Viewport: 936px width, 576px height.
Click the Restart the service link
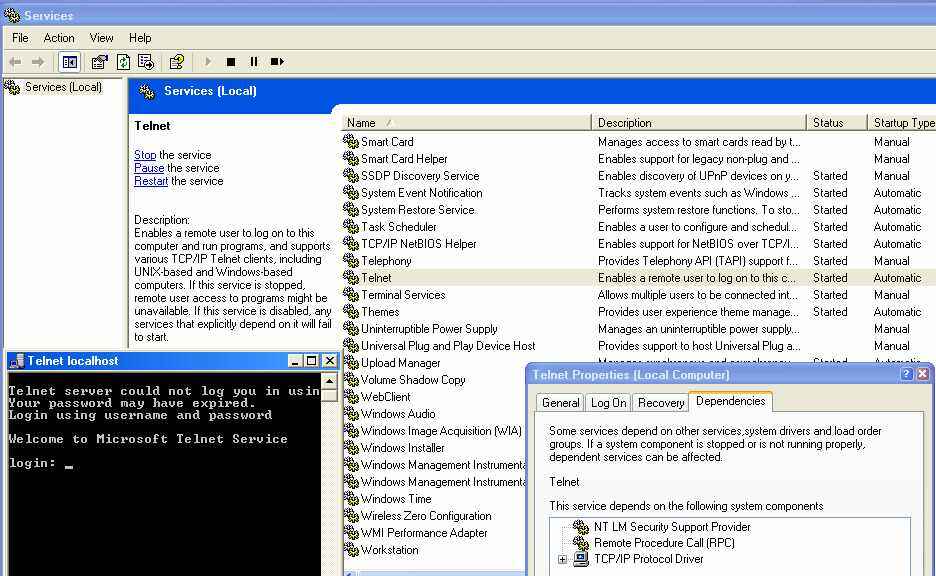pyautogui.click(x=151, y=181)
